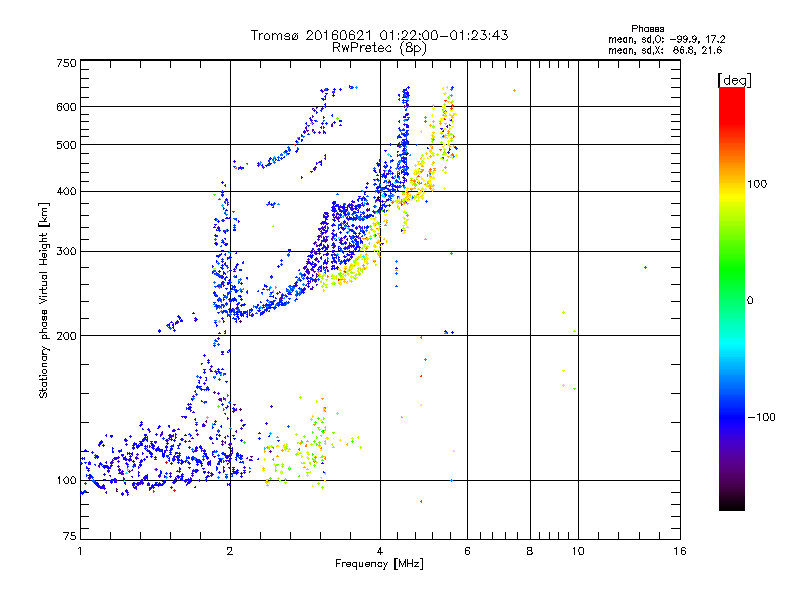This screenshot has height=600, width=800.
Task: Click the blue data point below 100 km near 5 MHz
Action: coord(421,502)
